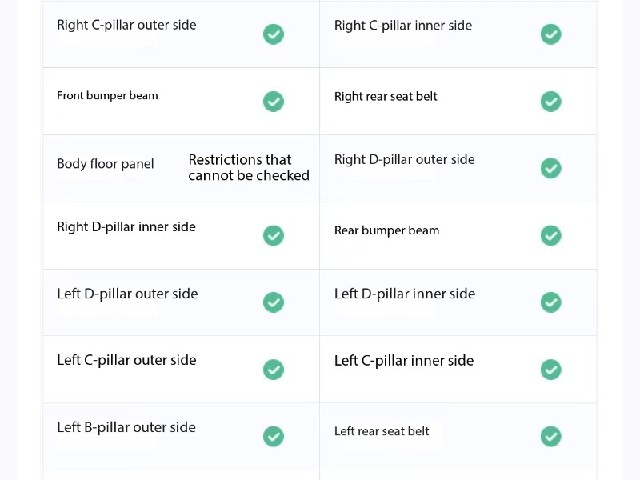The image size is (640, 480).
Task: Click the Right D-pillar inner side checkmark
Action: click(273, 236)
